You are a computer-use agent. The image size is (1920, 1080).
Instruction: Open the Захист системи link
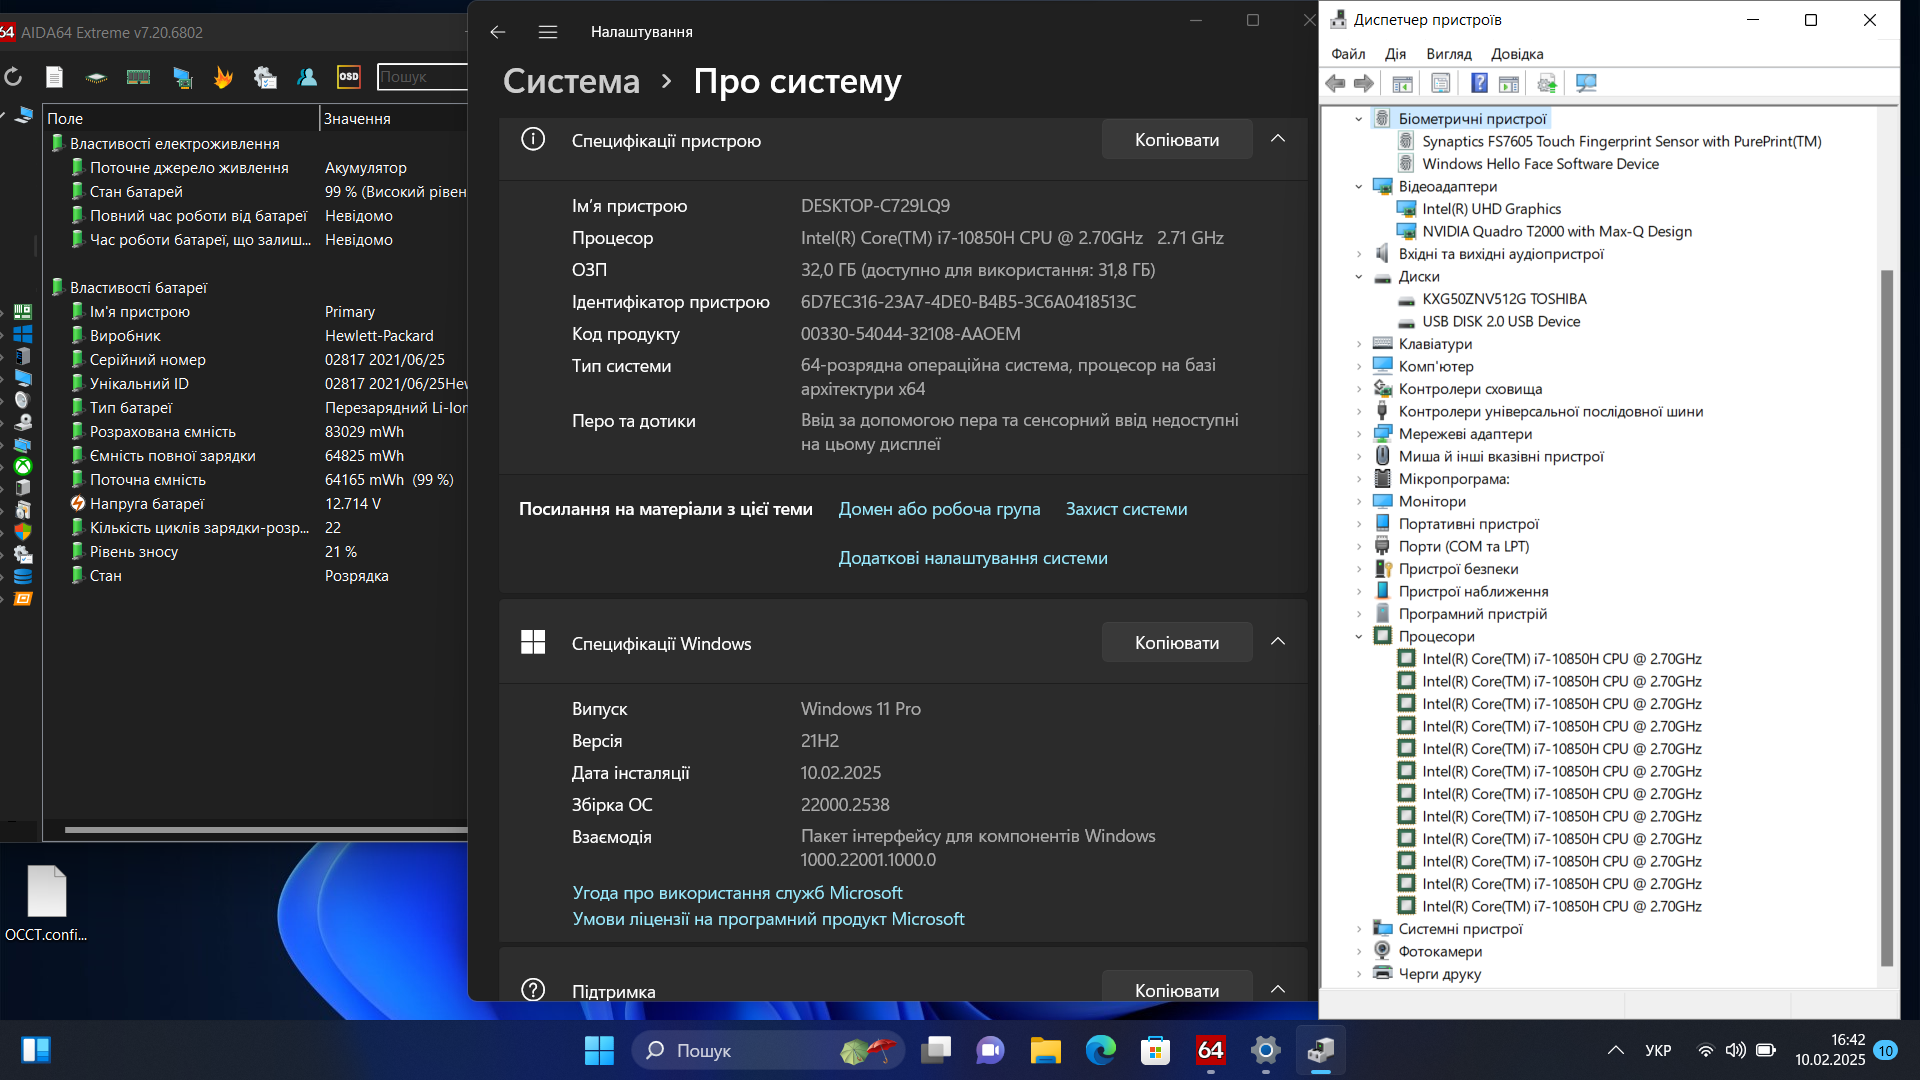click(1126, 509)
